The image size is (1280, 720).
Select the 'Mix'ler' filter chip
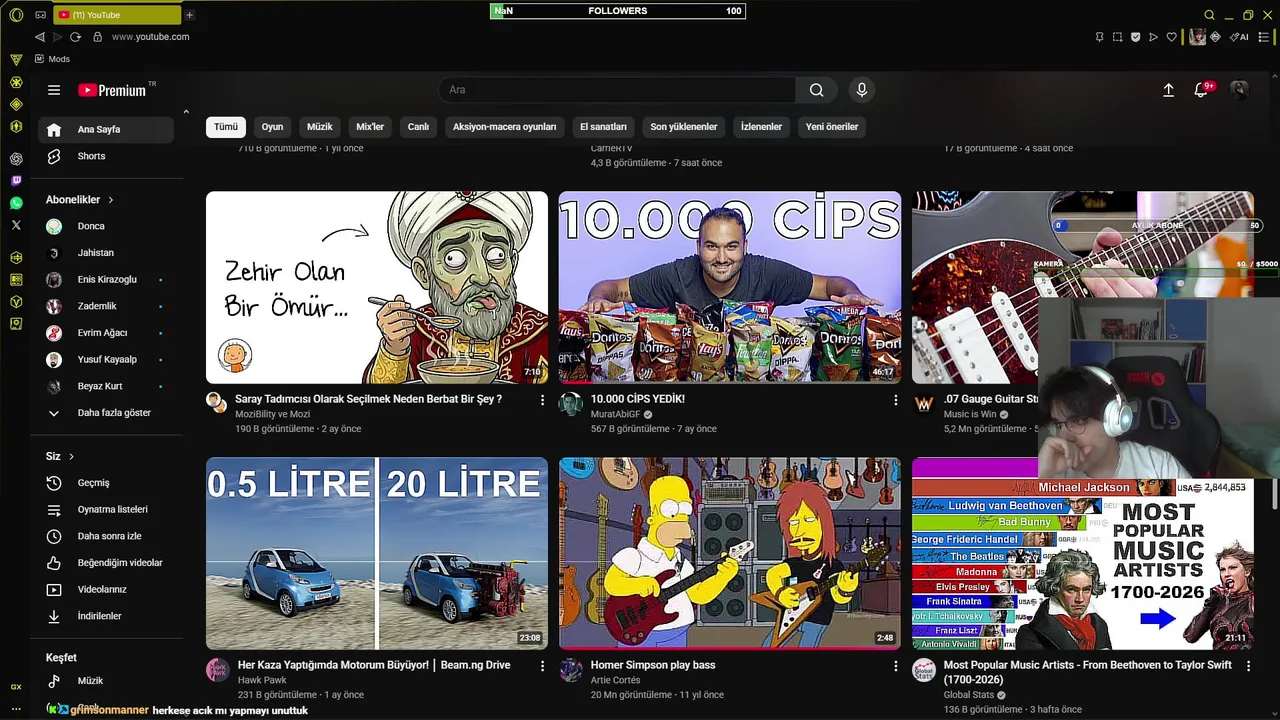[x=370, y=127]
